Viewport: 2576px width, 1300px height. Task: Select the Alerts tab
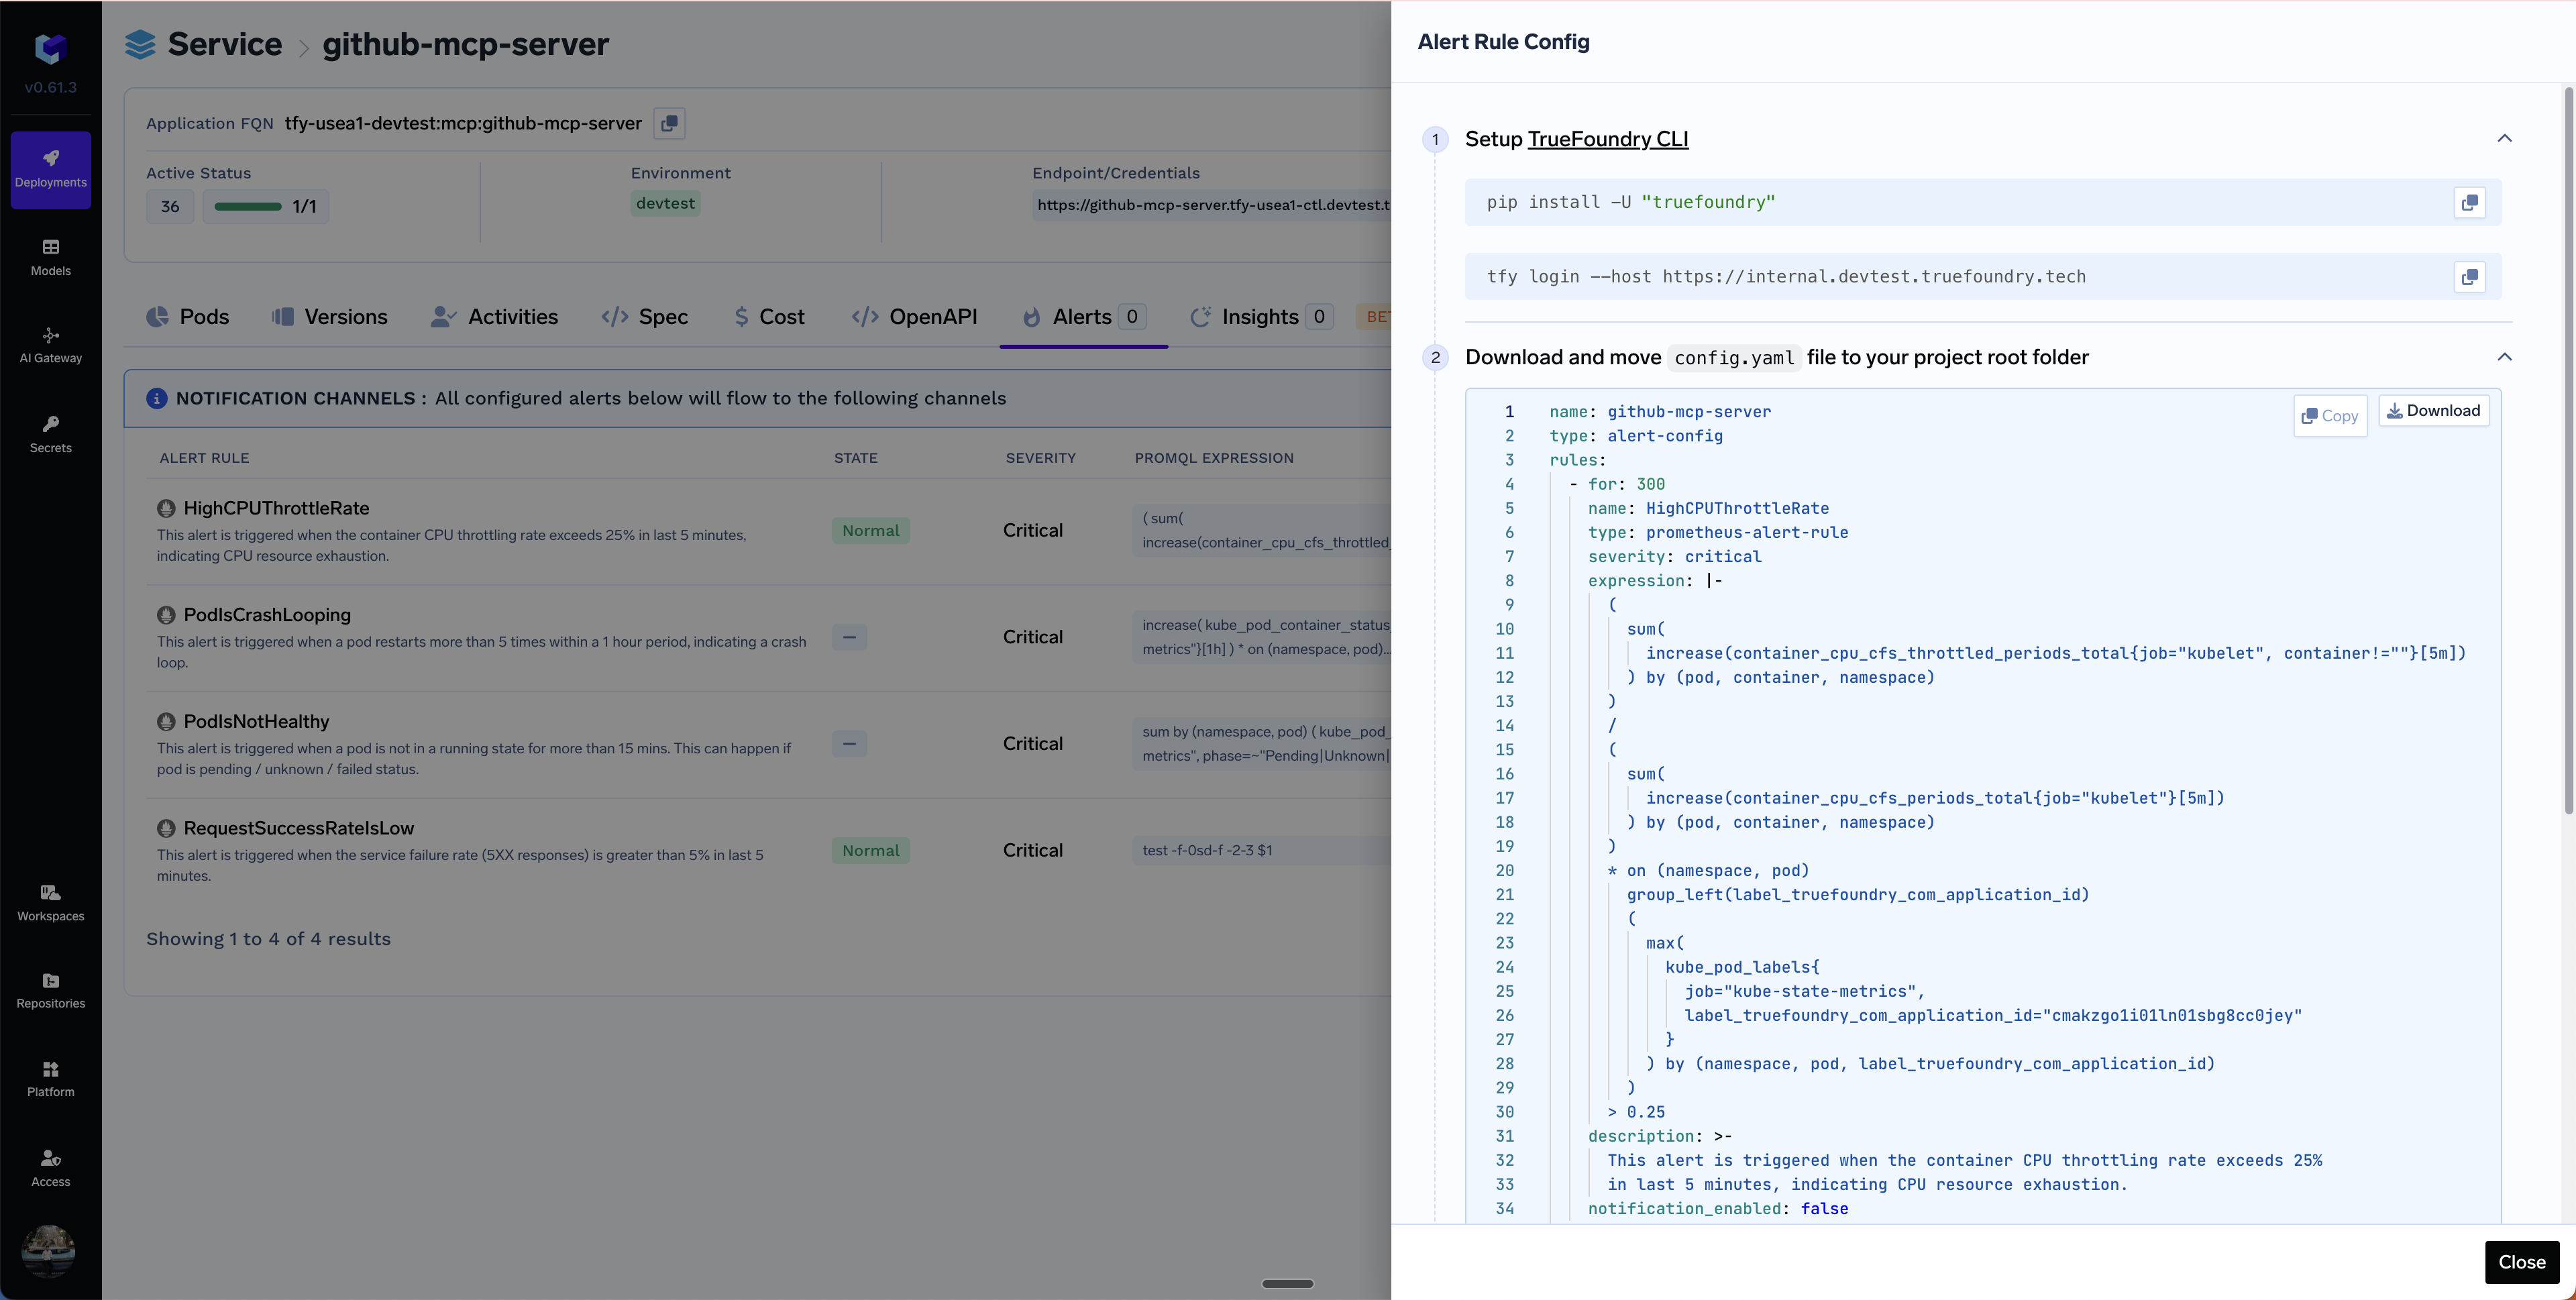point(1084,317)
